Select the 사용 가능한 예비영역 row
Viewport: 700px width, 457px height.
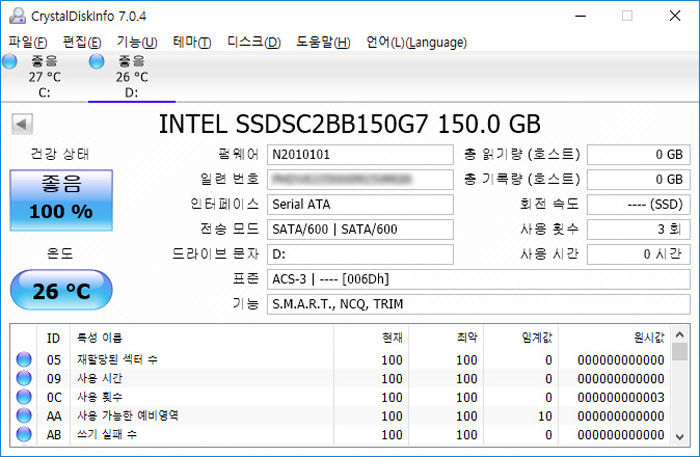(x=341, y=415)
